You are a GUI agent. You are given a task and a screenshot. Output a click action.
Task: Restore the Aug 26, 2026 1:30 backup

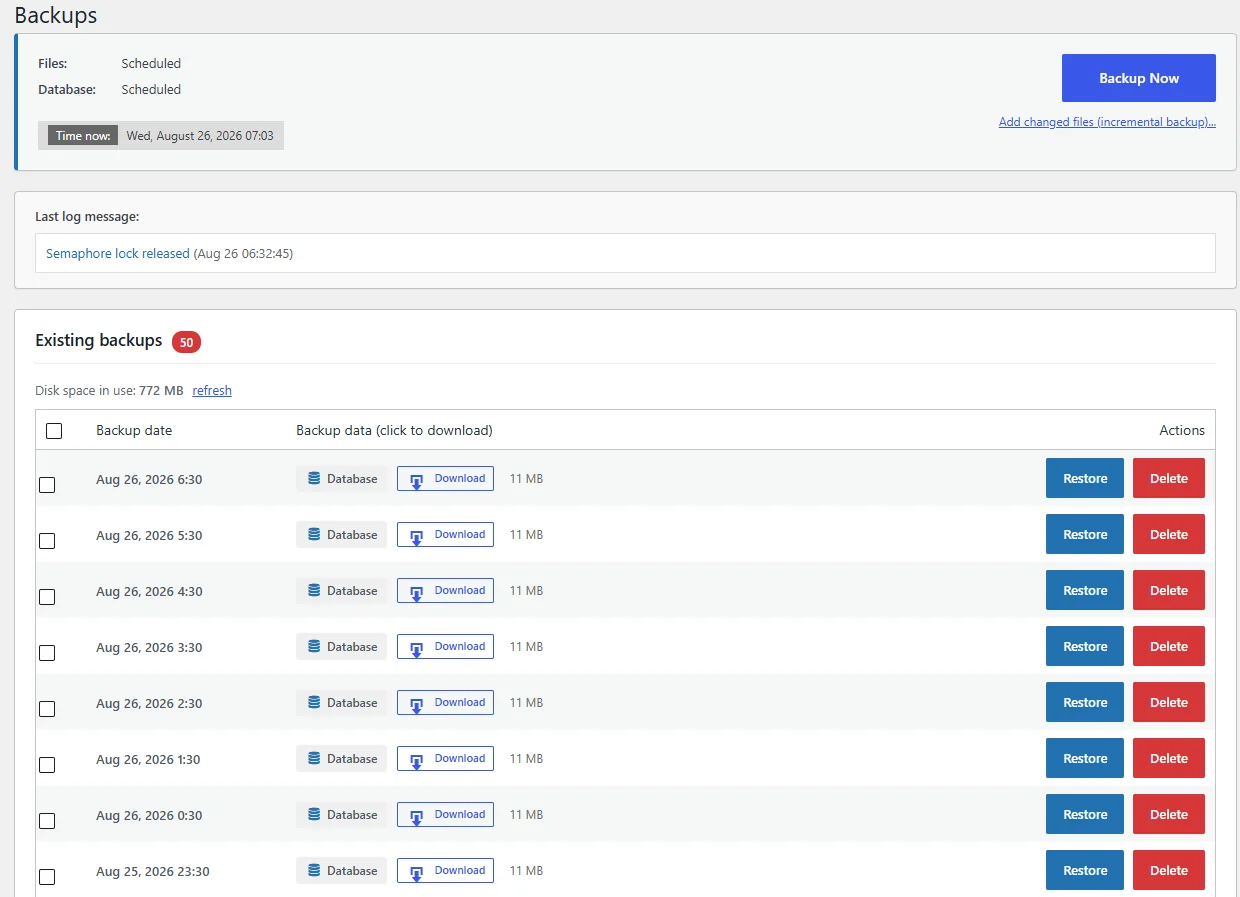(x=1085, y=758)
